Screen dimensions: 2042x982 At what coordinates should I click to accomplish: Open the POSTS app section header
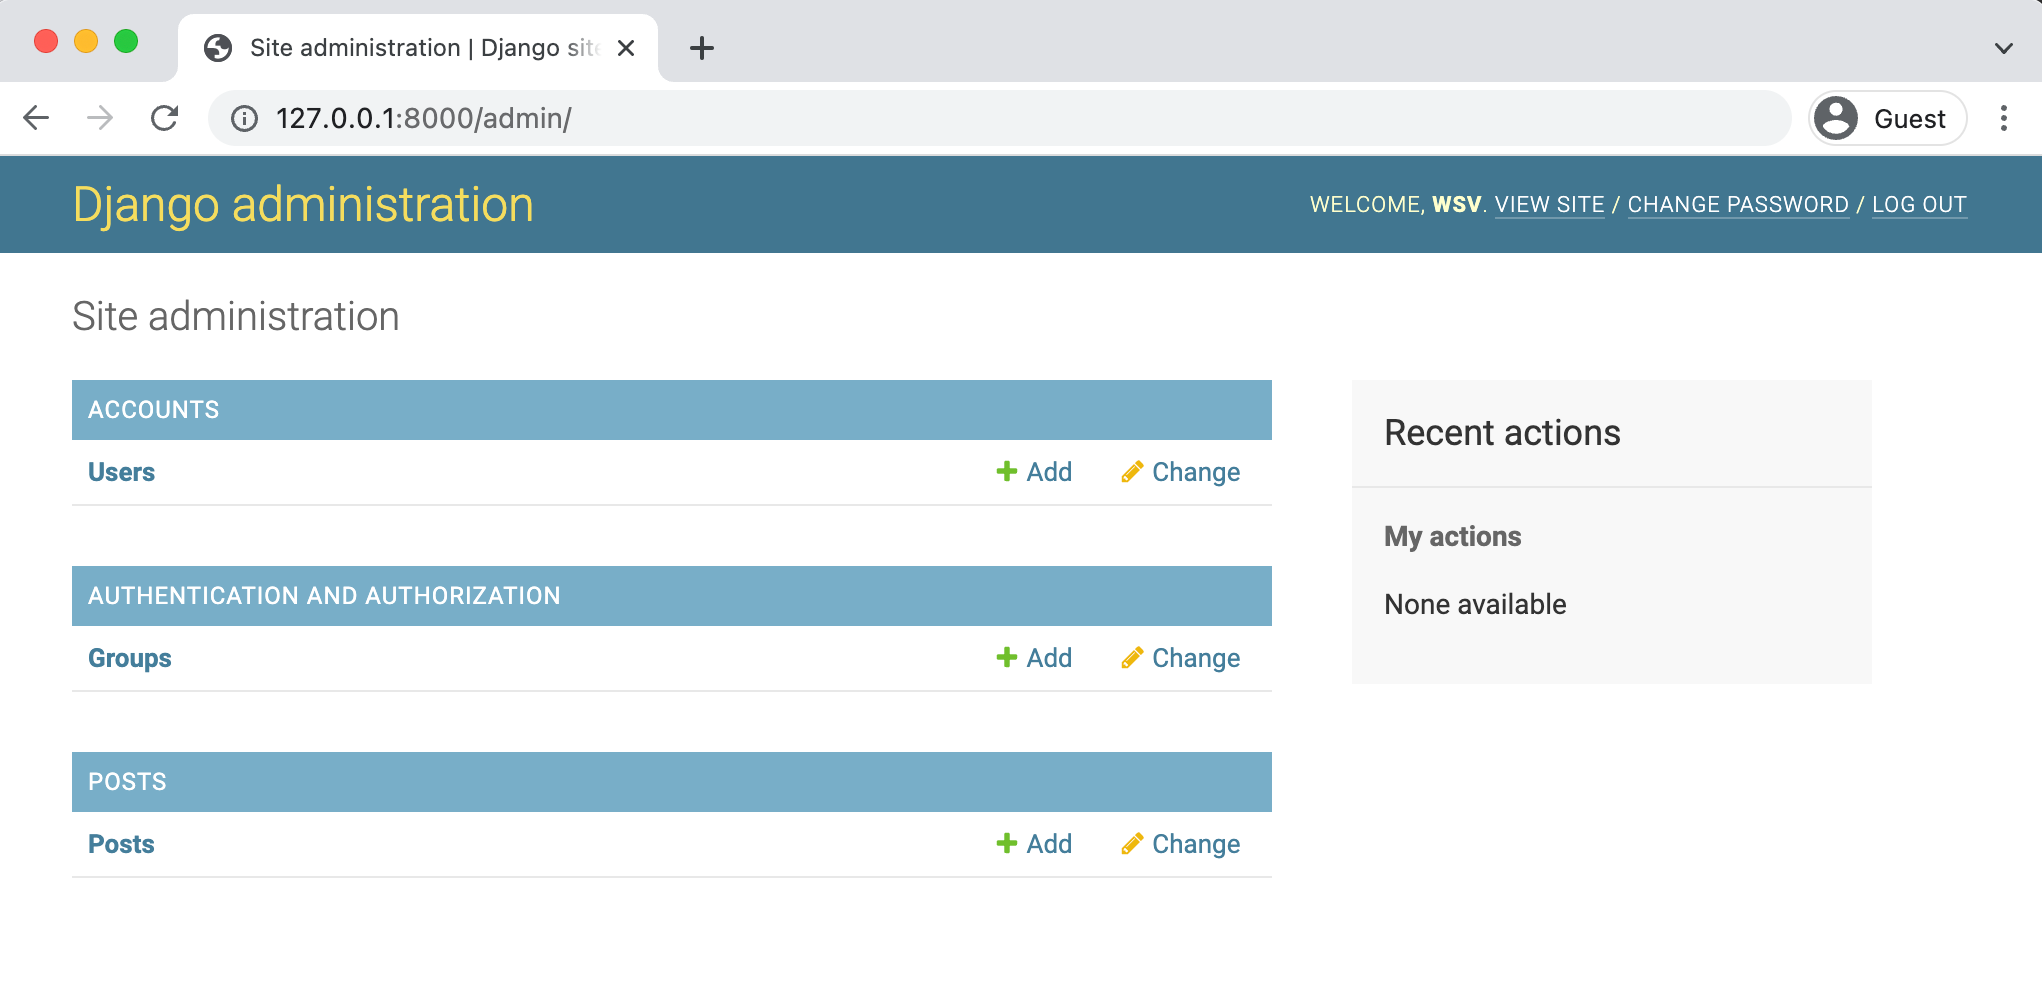coord(127,782)
